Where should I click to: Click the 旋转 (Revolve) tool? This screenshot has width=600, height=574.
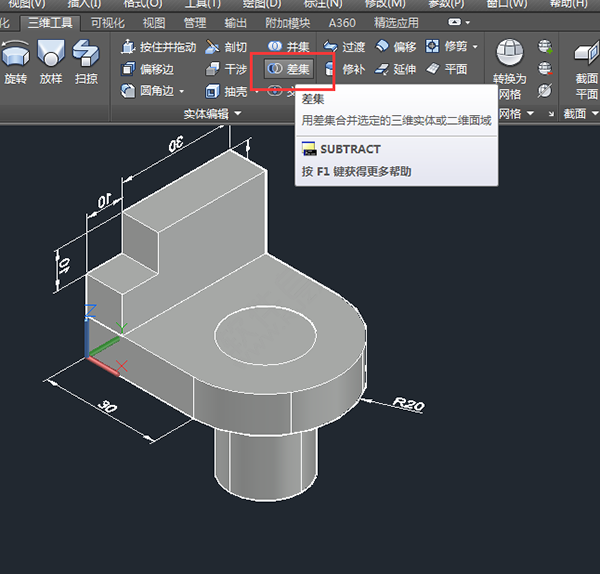pyautogui.click(x=16, y=60)
